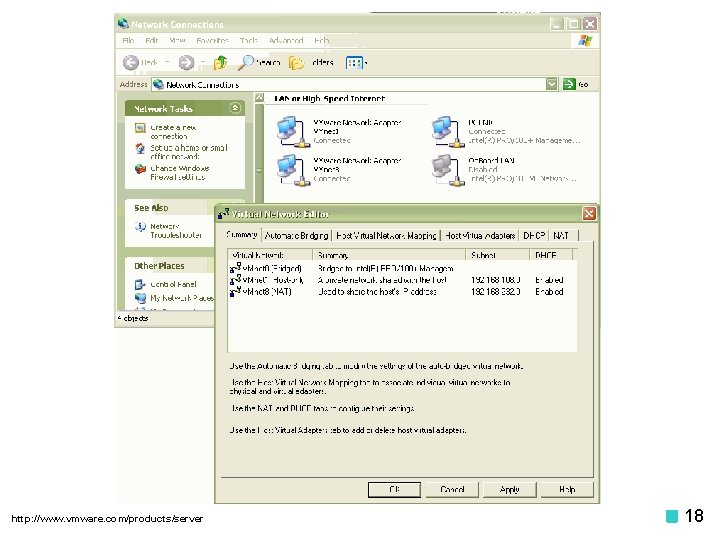Click Set up a home or small office network
The height and width of the screenshot is (540, 720).
(x=189, y=152)
